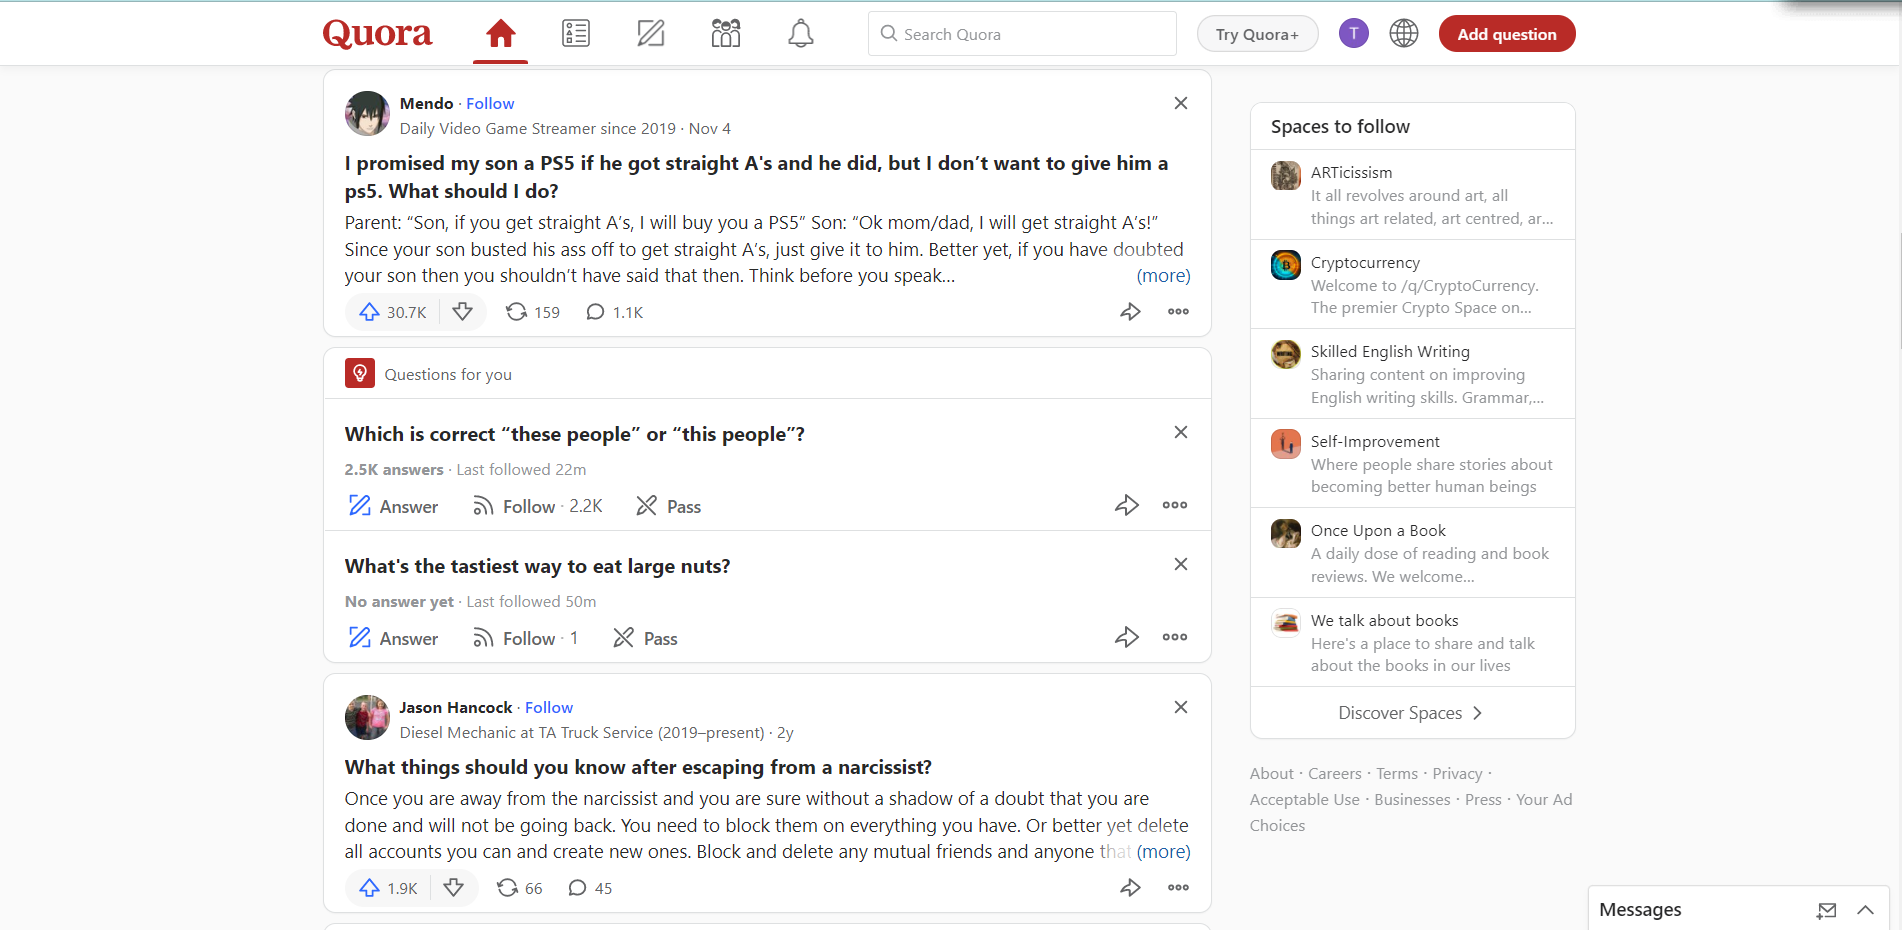
Task: Go to the Home feed tab
Action: click(x=500, y=34)
